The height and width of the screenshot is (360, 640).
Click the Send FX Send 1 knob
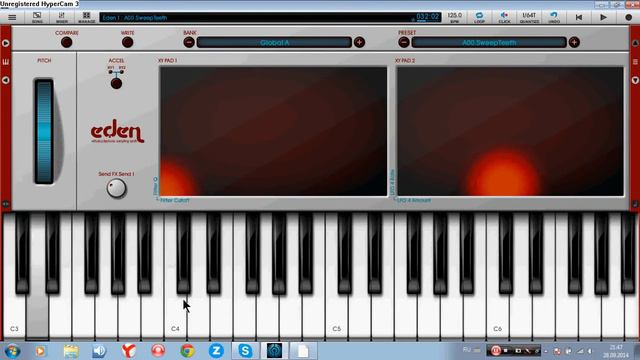[116, 189]
